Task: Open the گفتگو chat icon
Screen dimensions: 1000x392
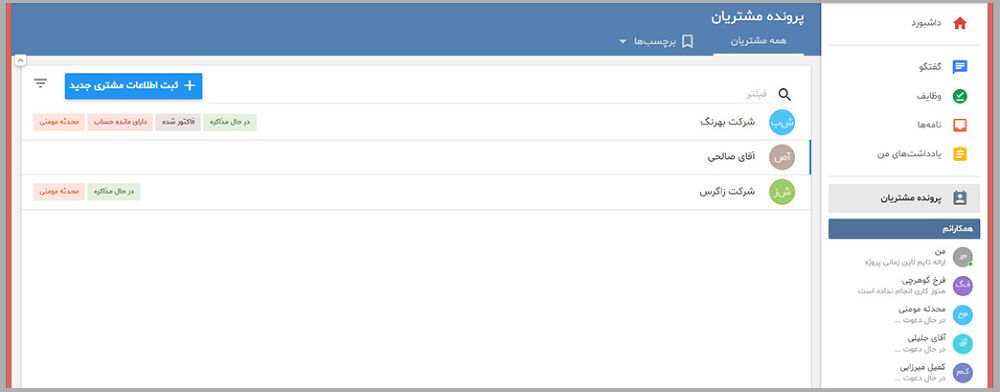Action: point(959,67)
